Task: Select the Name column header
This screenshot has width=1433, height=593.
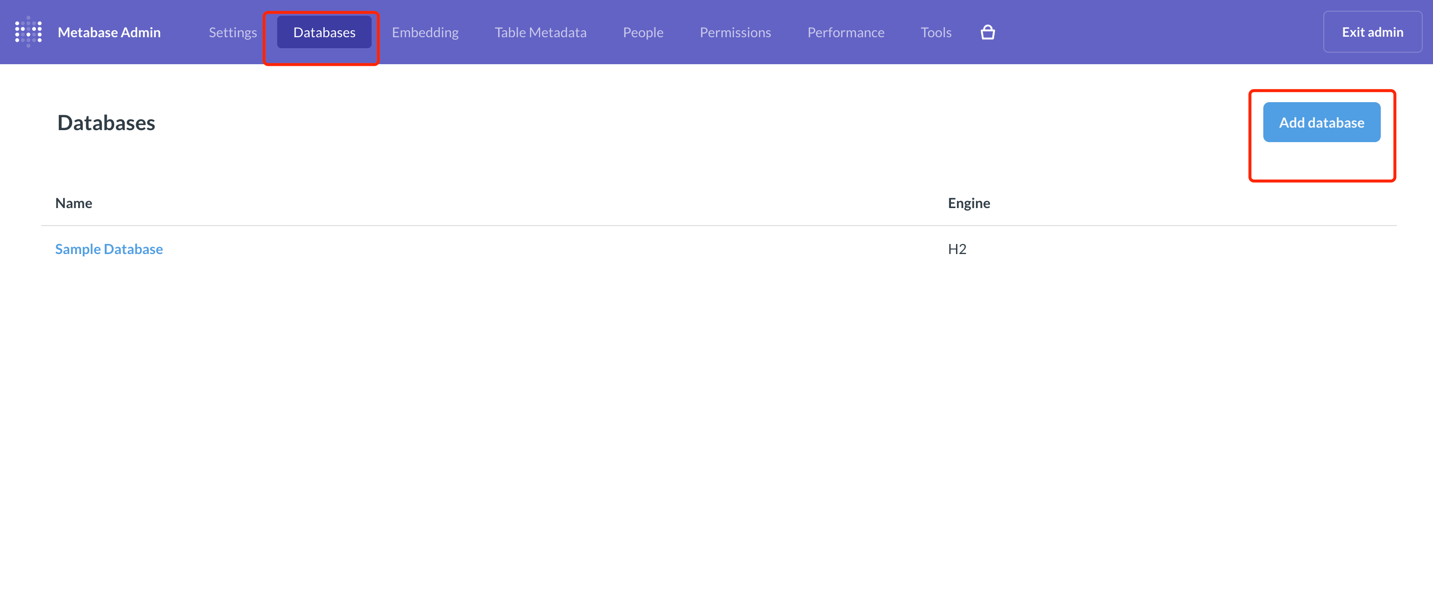Action: [73, 202]
